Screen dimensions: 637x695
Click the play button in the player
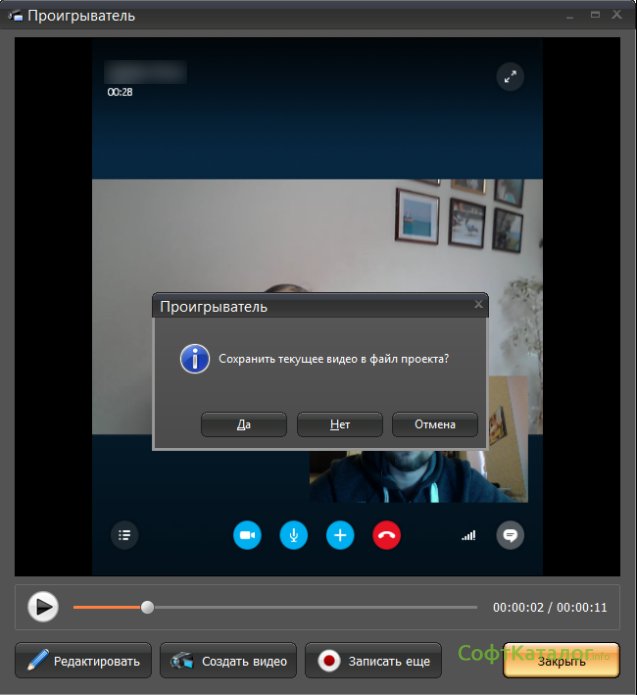pos(42,606)
